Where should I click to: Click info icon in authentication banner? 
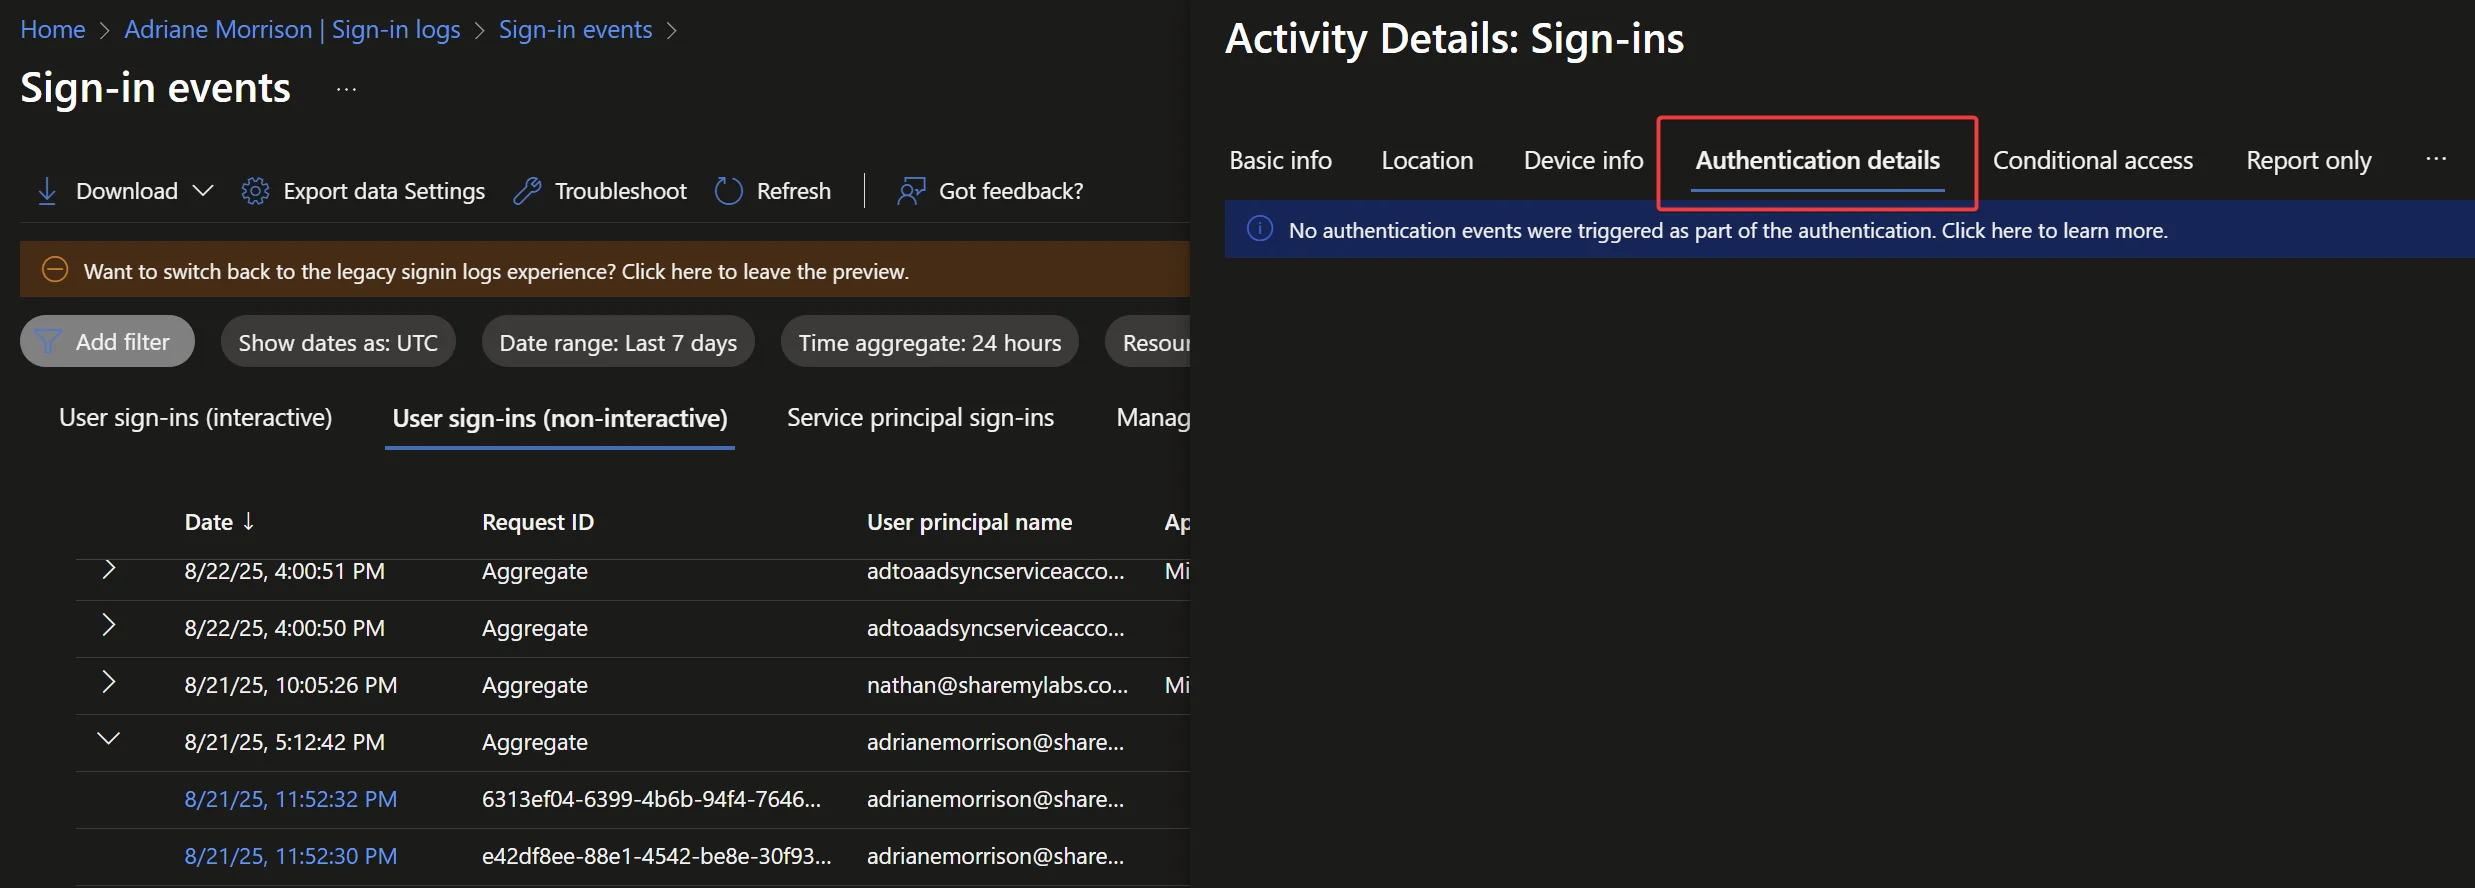tap(1260, 229)
